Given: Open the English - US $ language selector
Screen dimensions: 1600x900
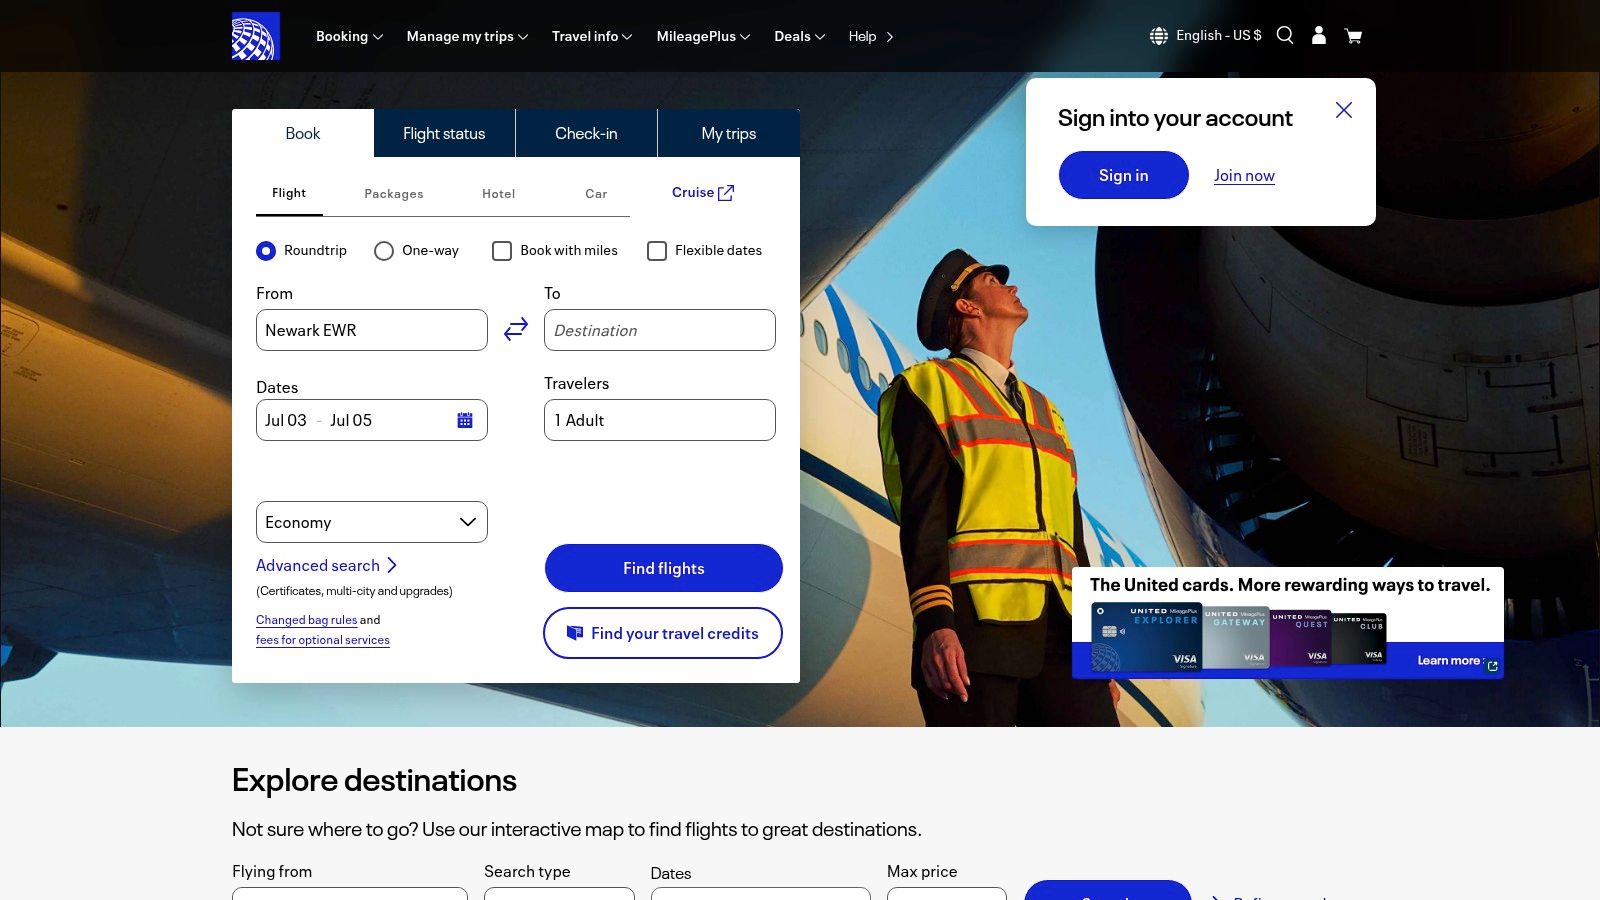Looking at the screenshot, I should (1218, 35).
